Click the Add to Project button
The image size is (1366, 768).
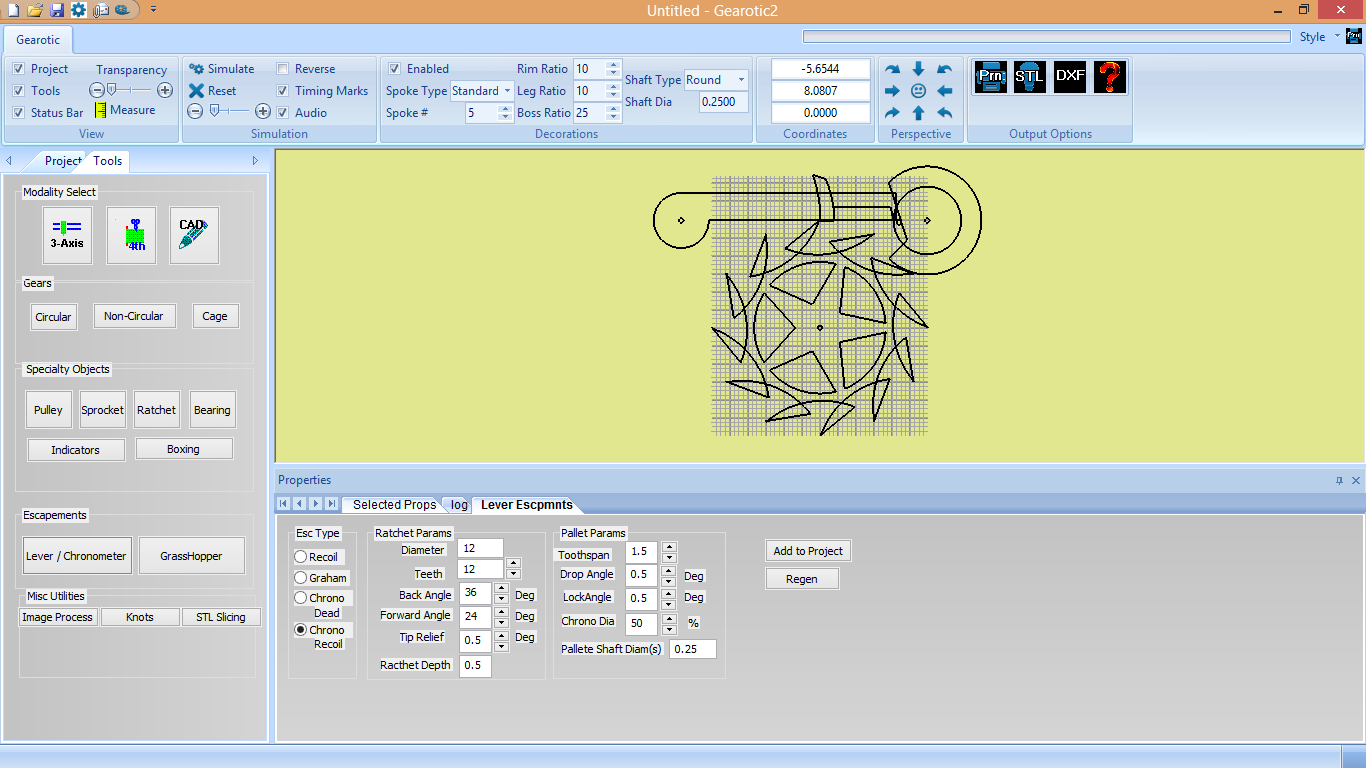808,551
